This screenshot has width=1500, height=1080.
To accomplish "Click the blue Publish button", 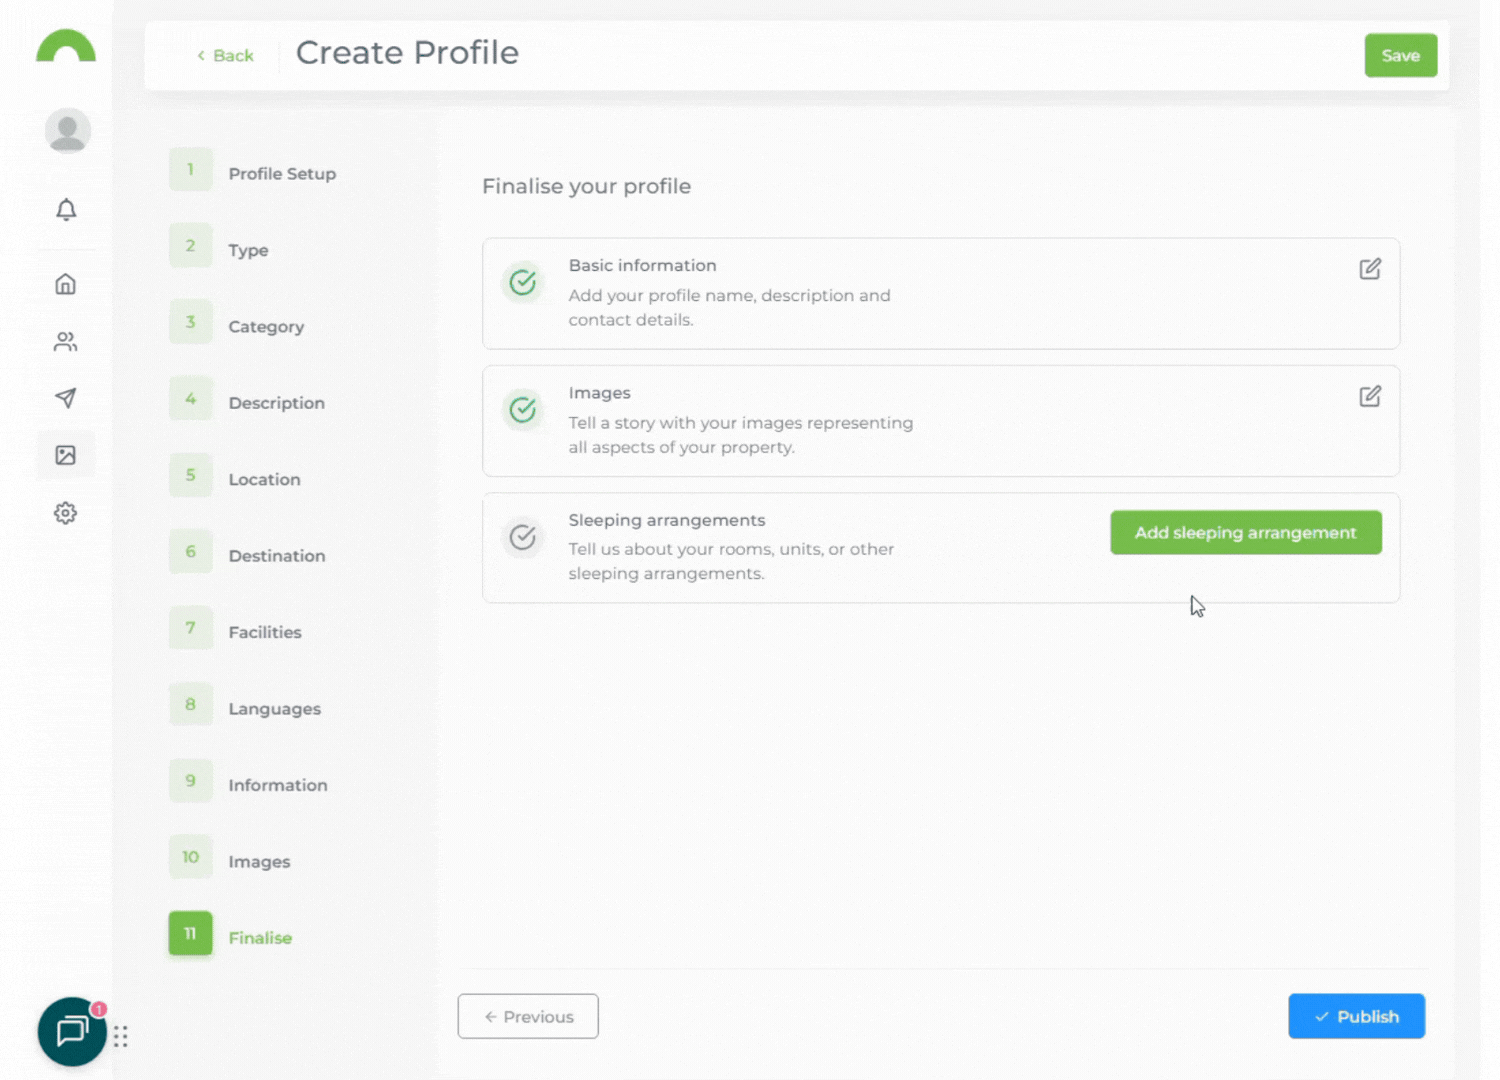I will (1355, 1016).
